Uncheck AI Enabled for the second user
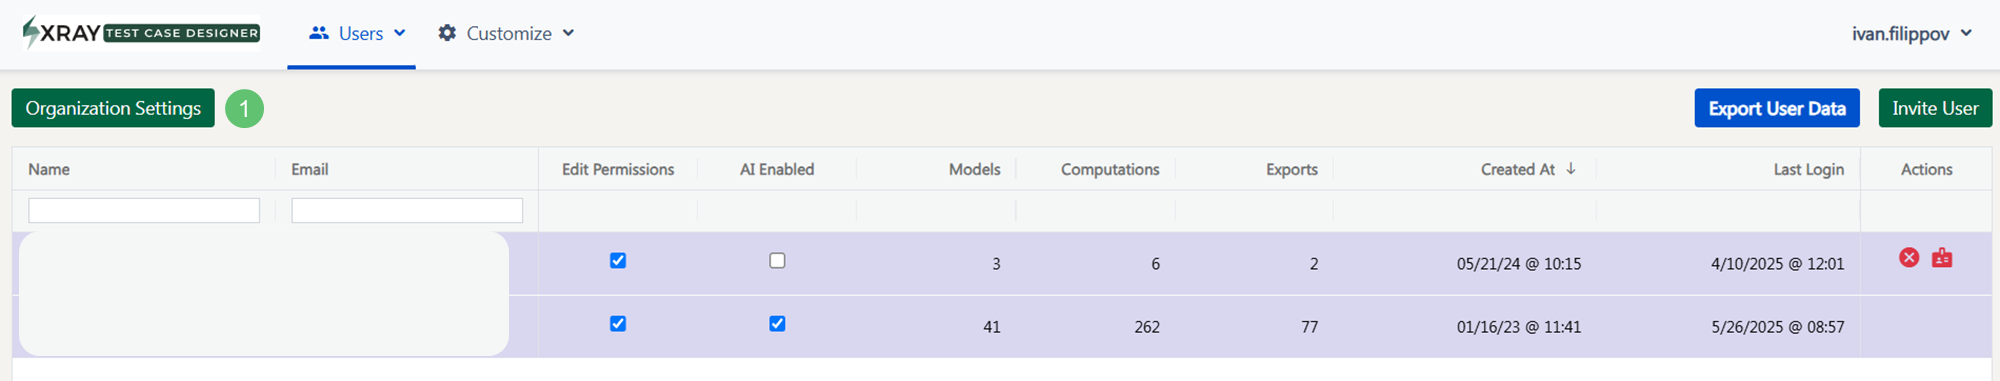Screen dimensions: 2000x381 [x=777, y=324]
